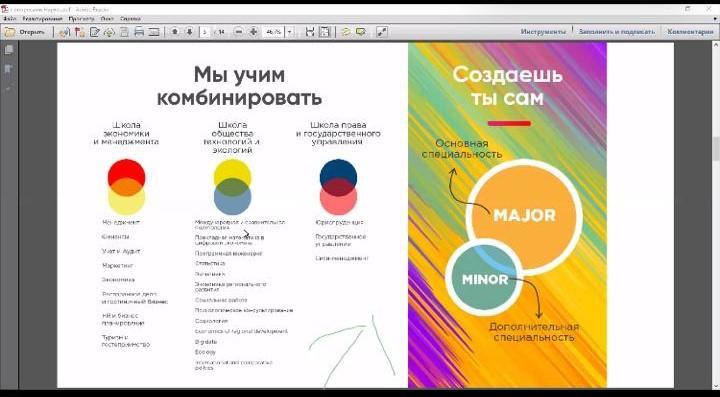Click the cloud upload toolbar icon
This screenshot has height=397, width=720.
point(109,32)
